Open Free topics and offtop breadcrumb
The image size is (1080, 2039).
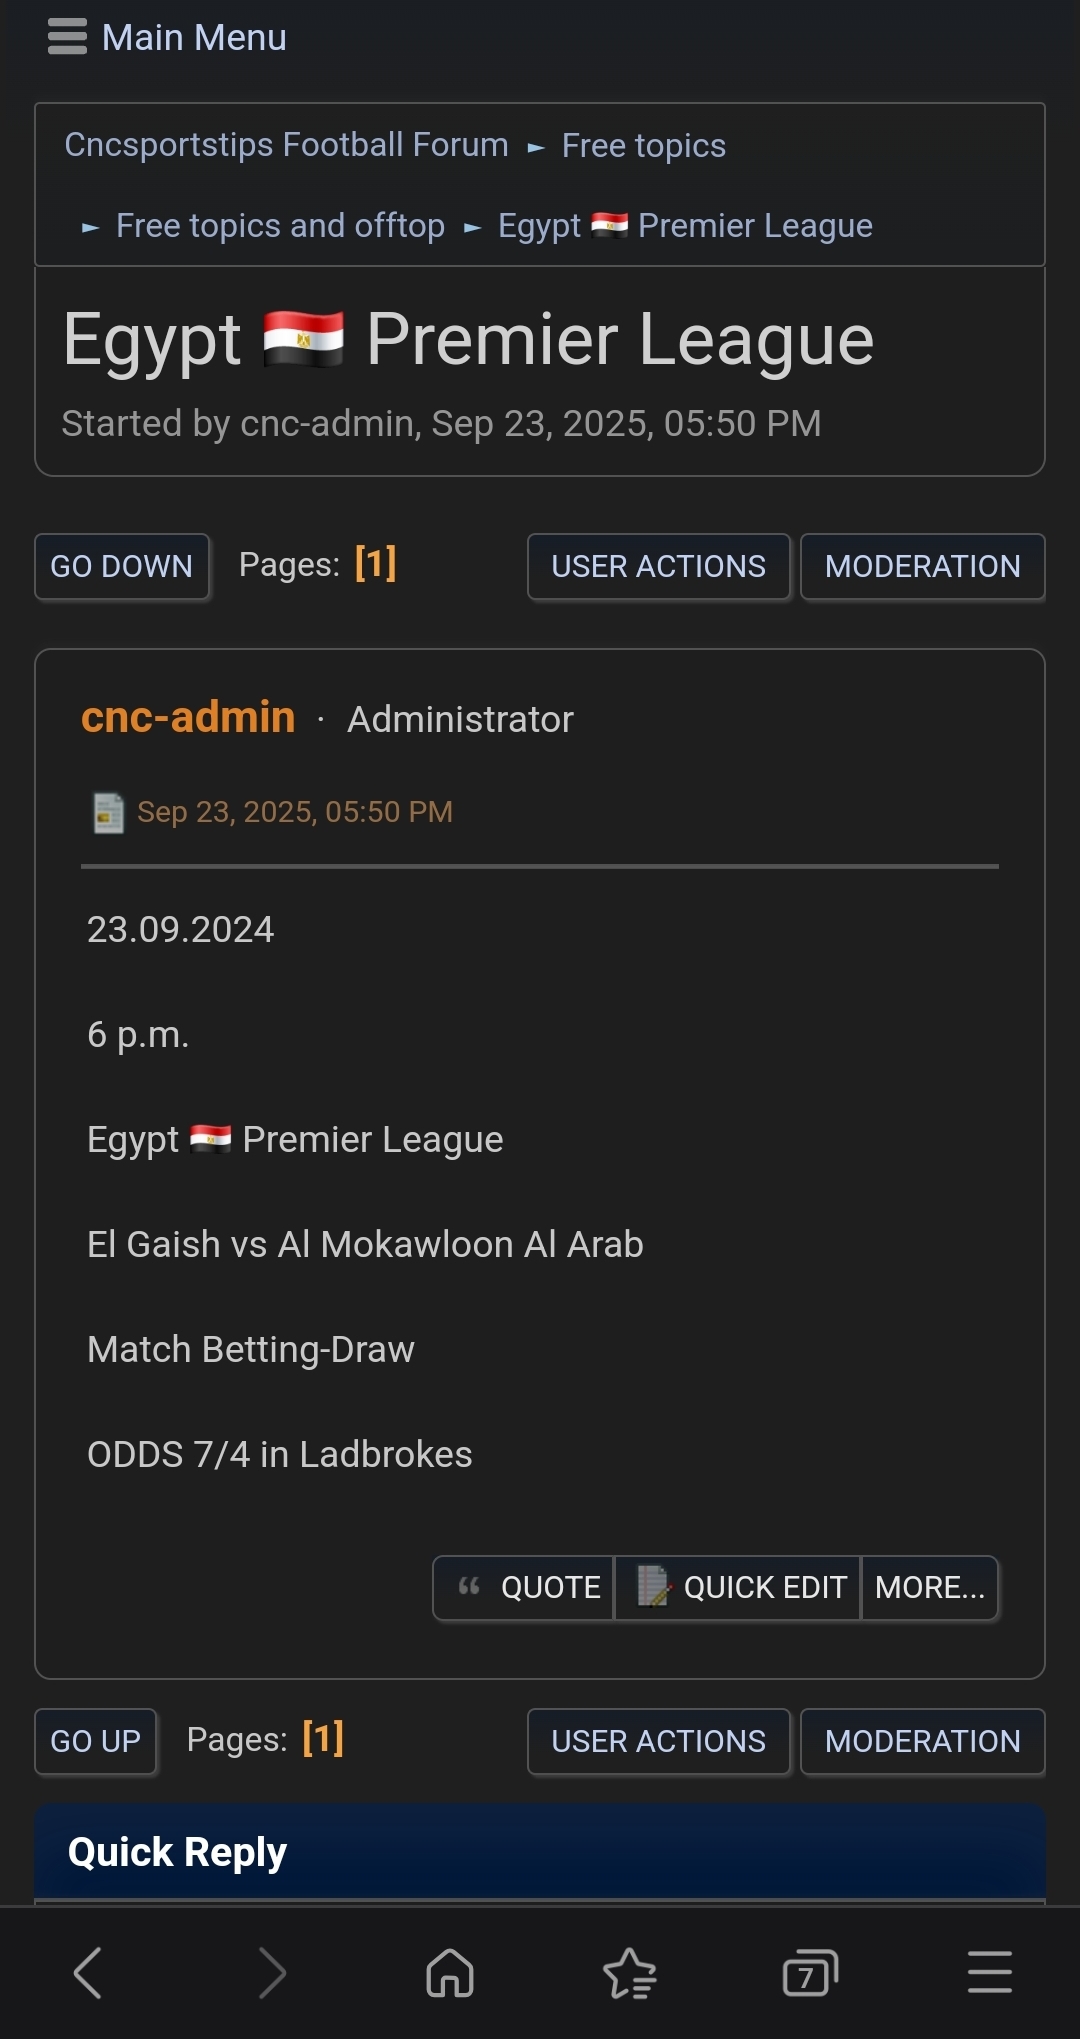(280, 226)
